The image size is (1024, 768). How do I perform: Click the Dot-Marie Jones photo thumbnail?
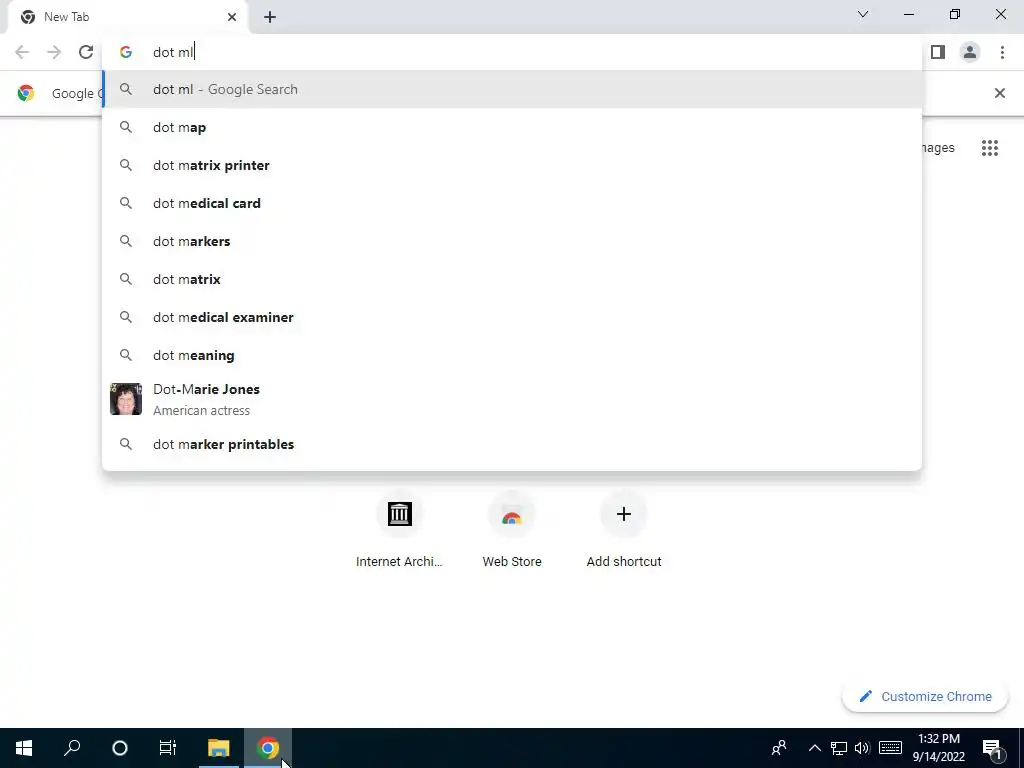(x=126, y=399)
